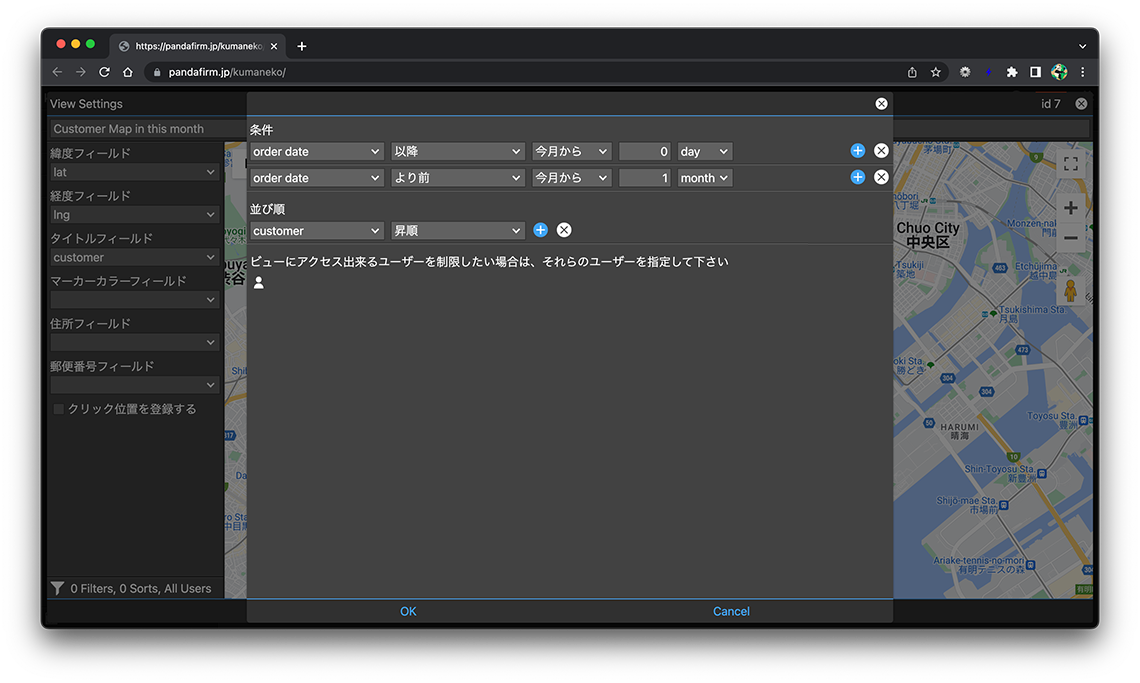The width and height of the screenshot is (1140, 683).
Task: Open the customer sort field dropdown
Action: tap(316, 231)
